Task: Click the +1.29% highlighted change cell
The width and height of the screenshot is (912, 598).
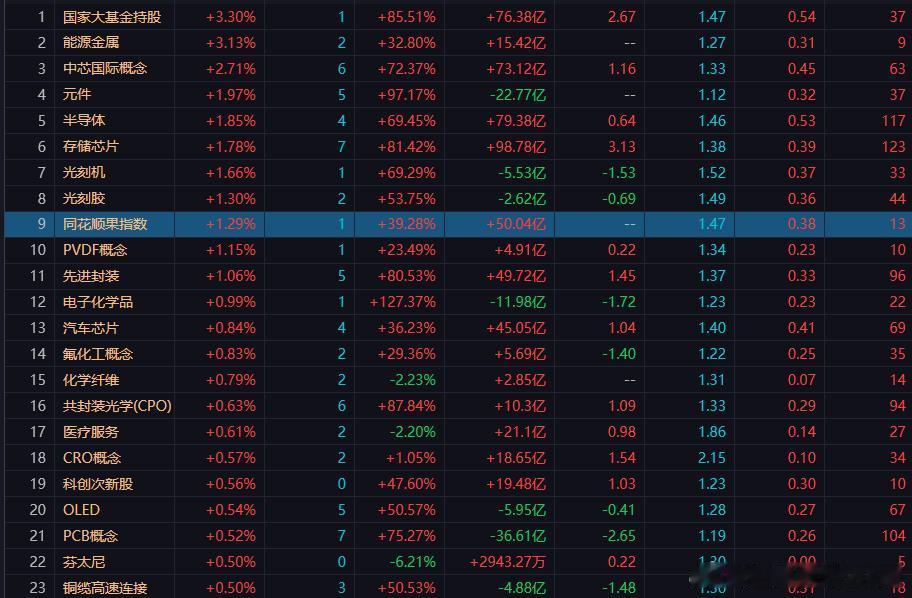Action: coord(230,224)
